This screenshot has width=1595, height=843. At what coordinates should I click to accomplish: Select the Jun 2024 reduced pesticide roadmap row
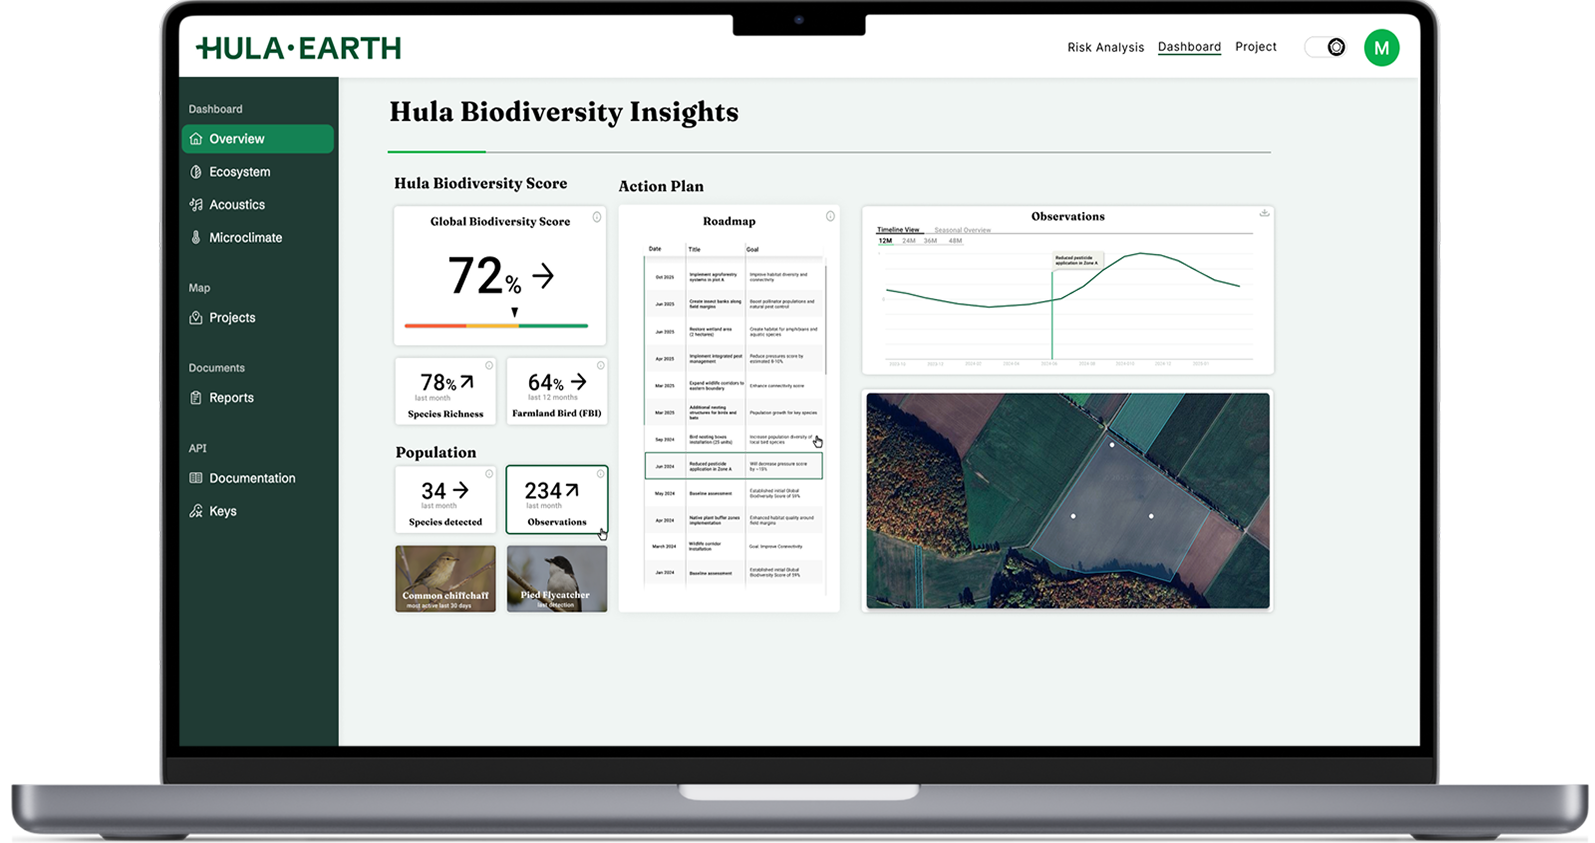point(733,466)
